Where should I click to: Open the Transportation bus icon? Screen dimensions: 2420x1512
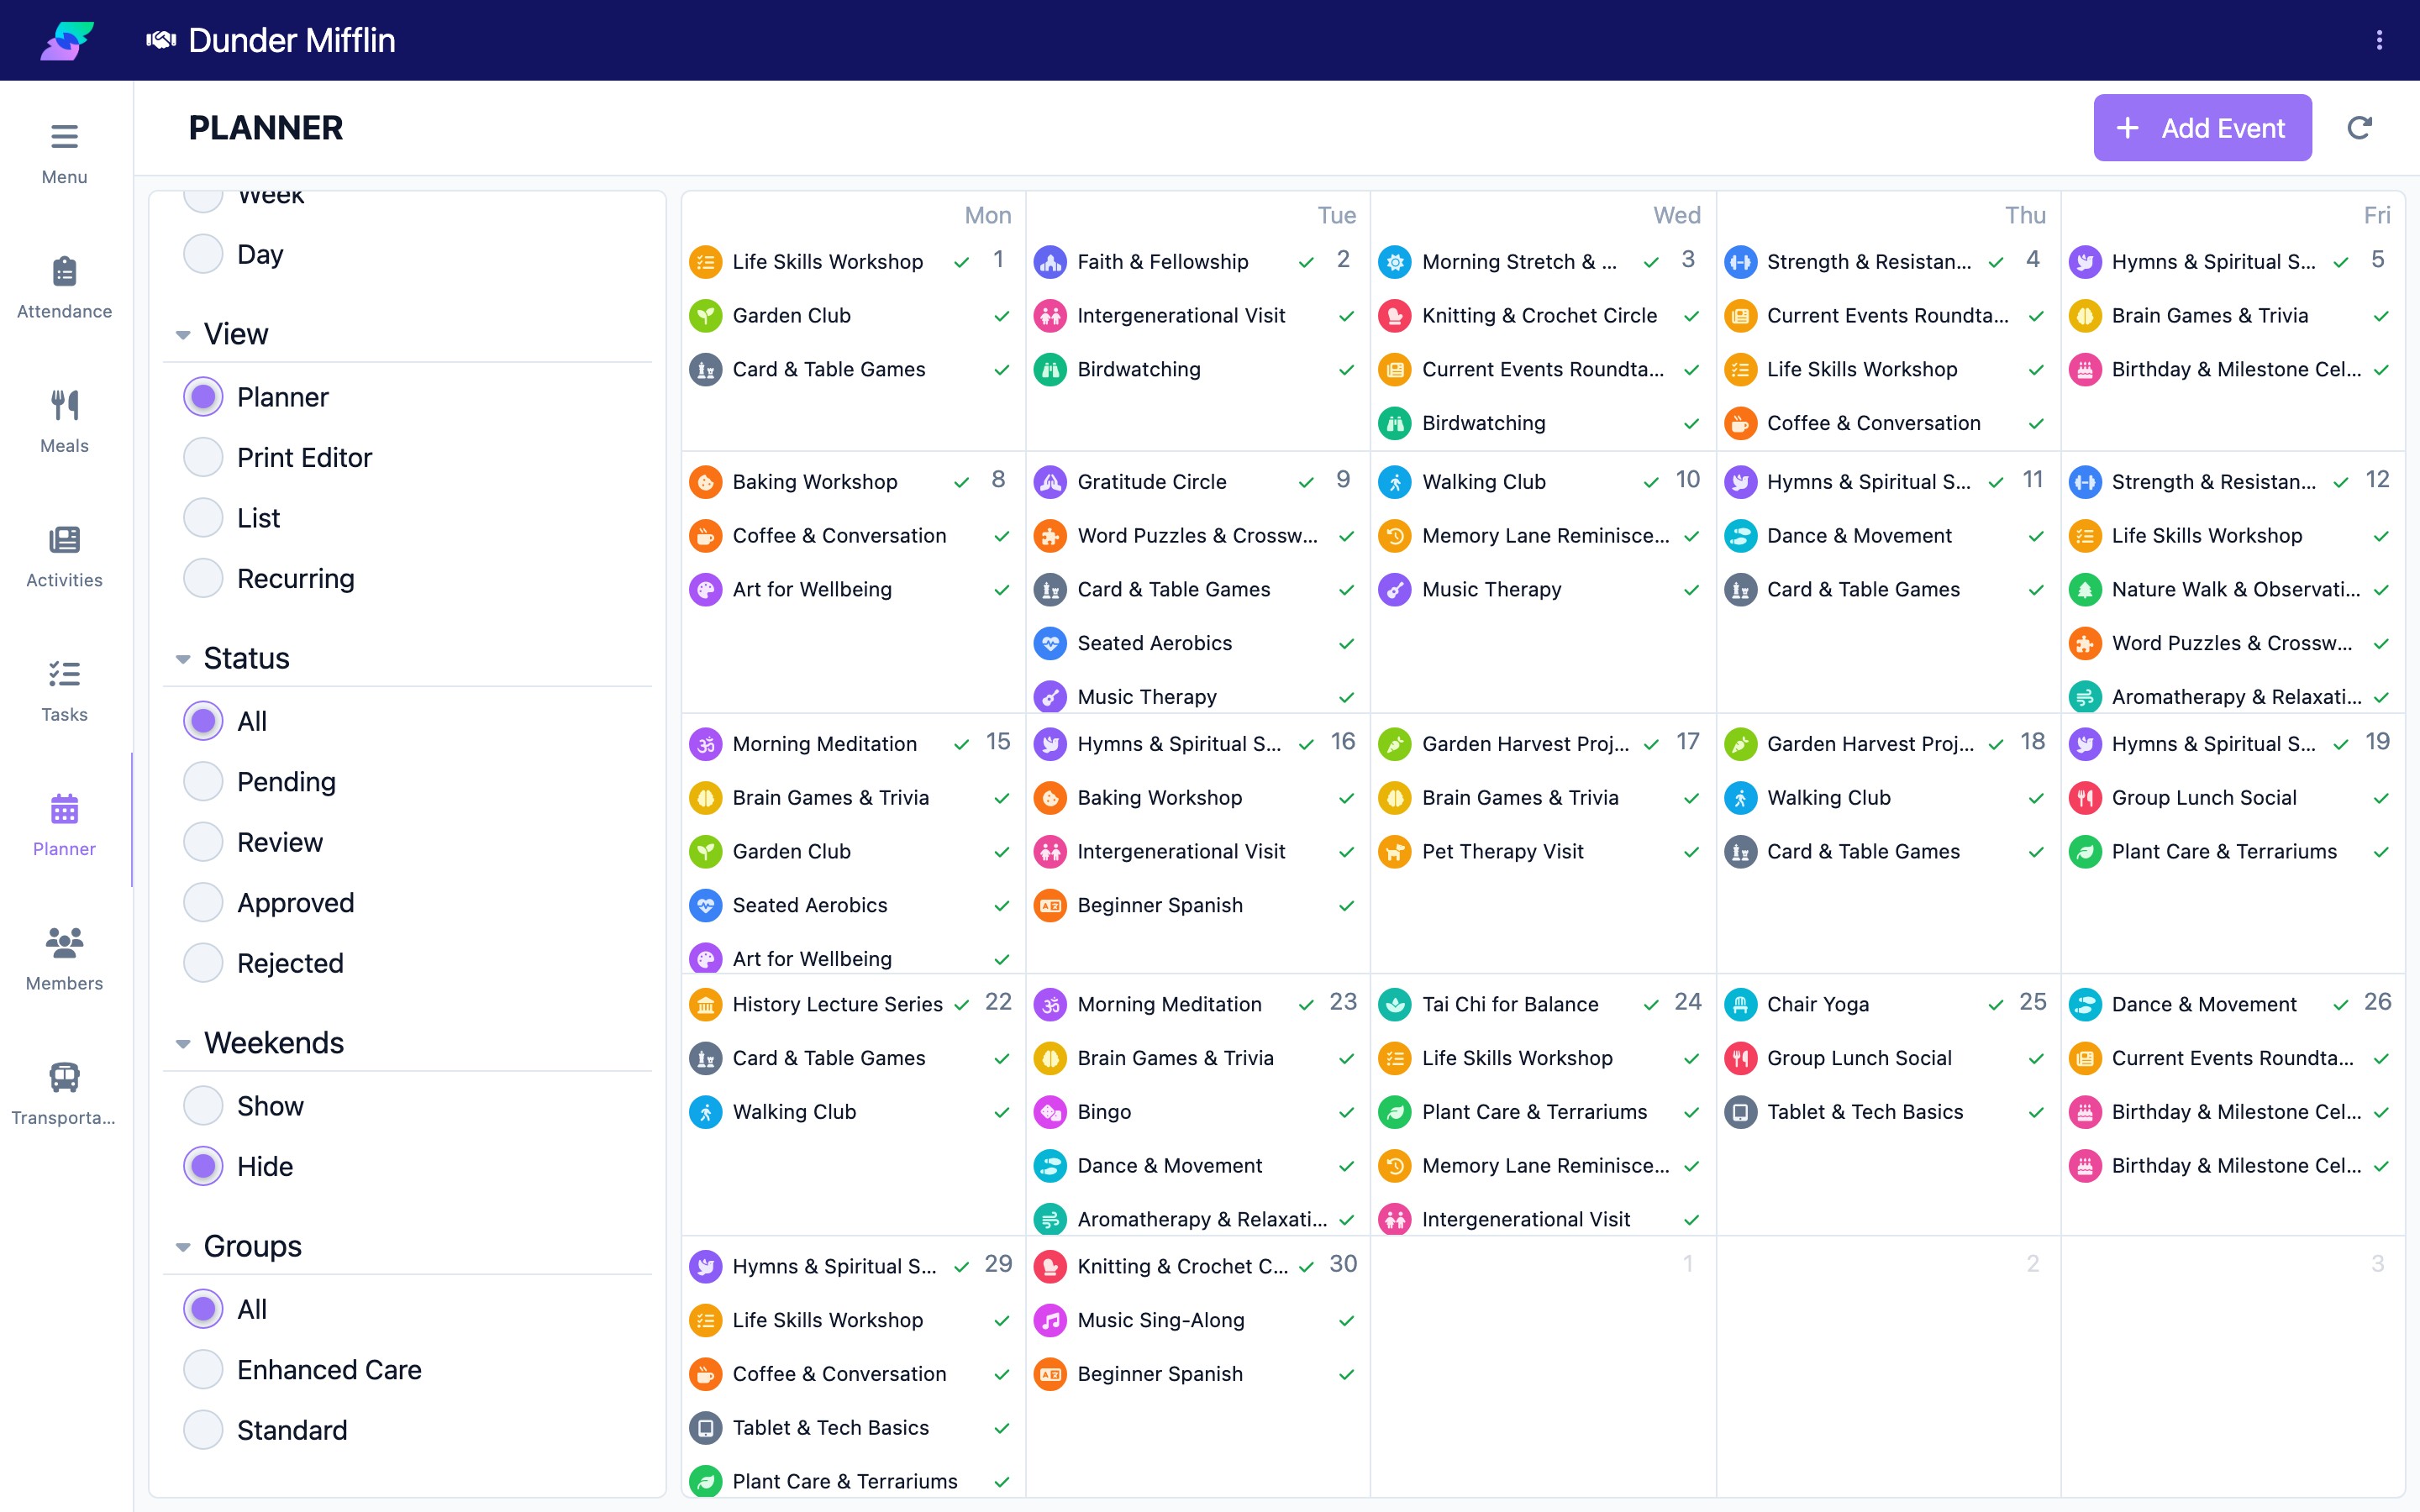64,1077
